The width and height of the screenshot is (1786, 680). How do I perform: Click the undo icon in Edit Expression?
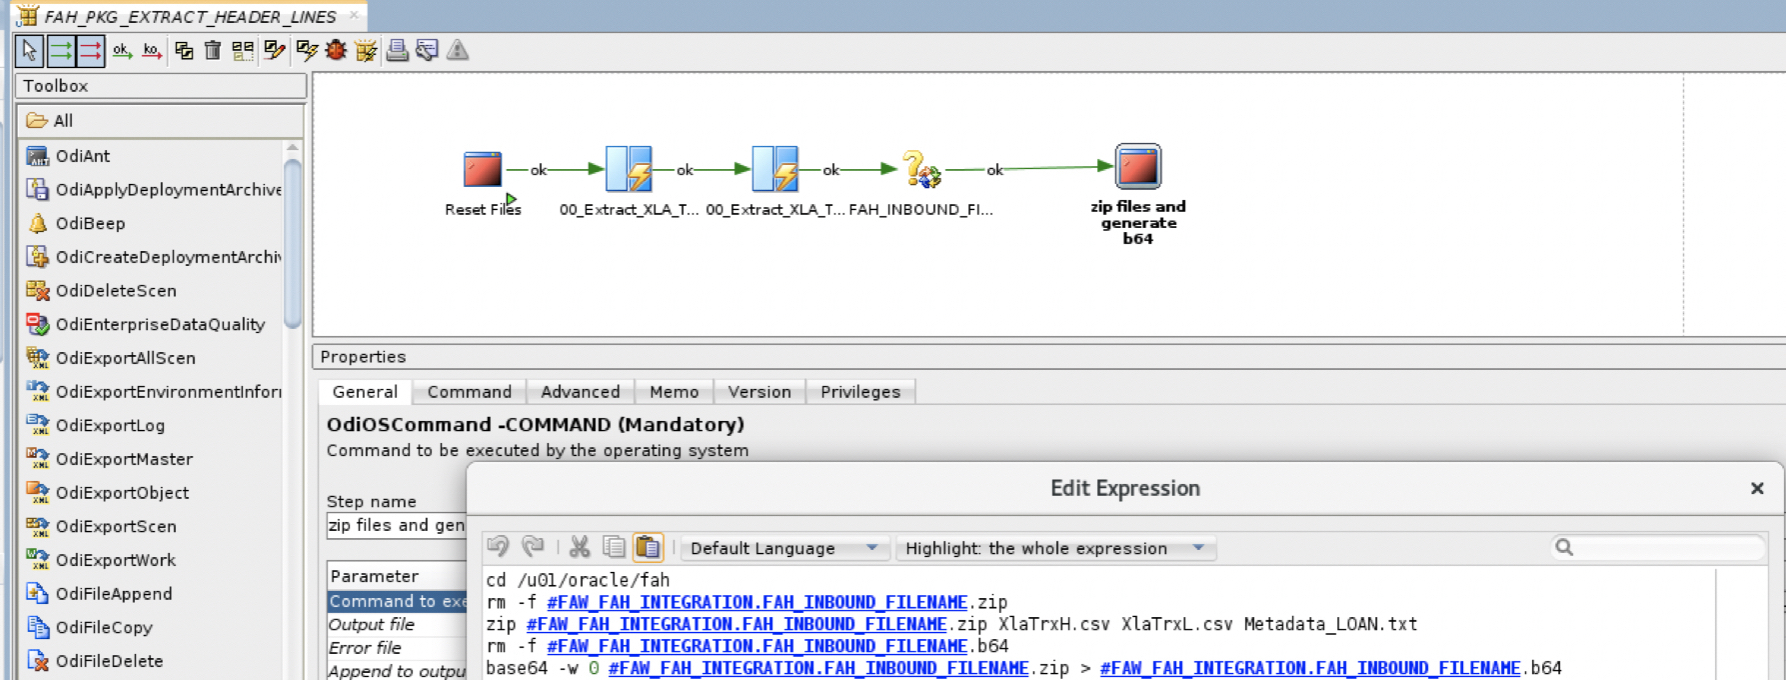[498, 547]
